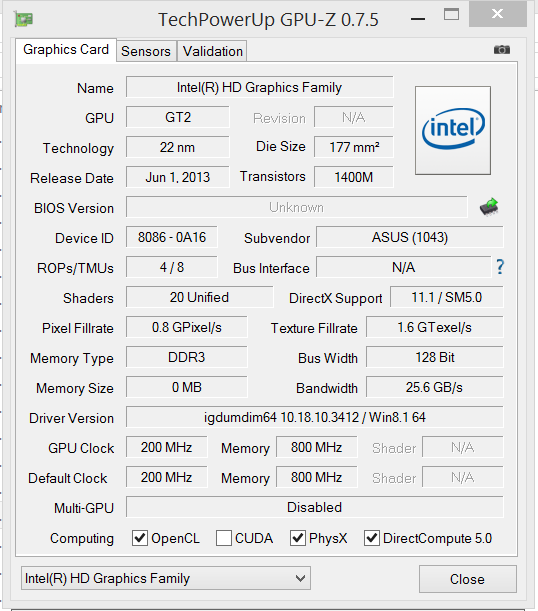Click the Bus Interface question mark
This screenshot has width=538, height=611.
[x=500, y=267]
